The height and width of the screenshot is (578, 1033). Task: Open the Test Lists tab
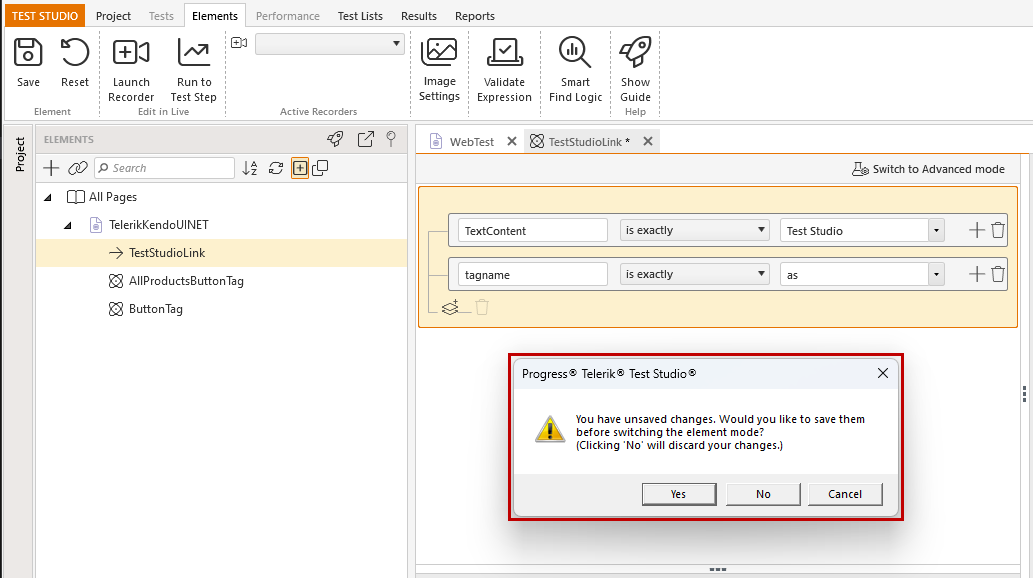point(360,16)
